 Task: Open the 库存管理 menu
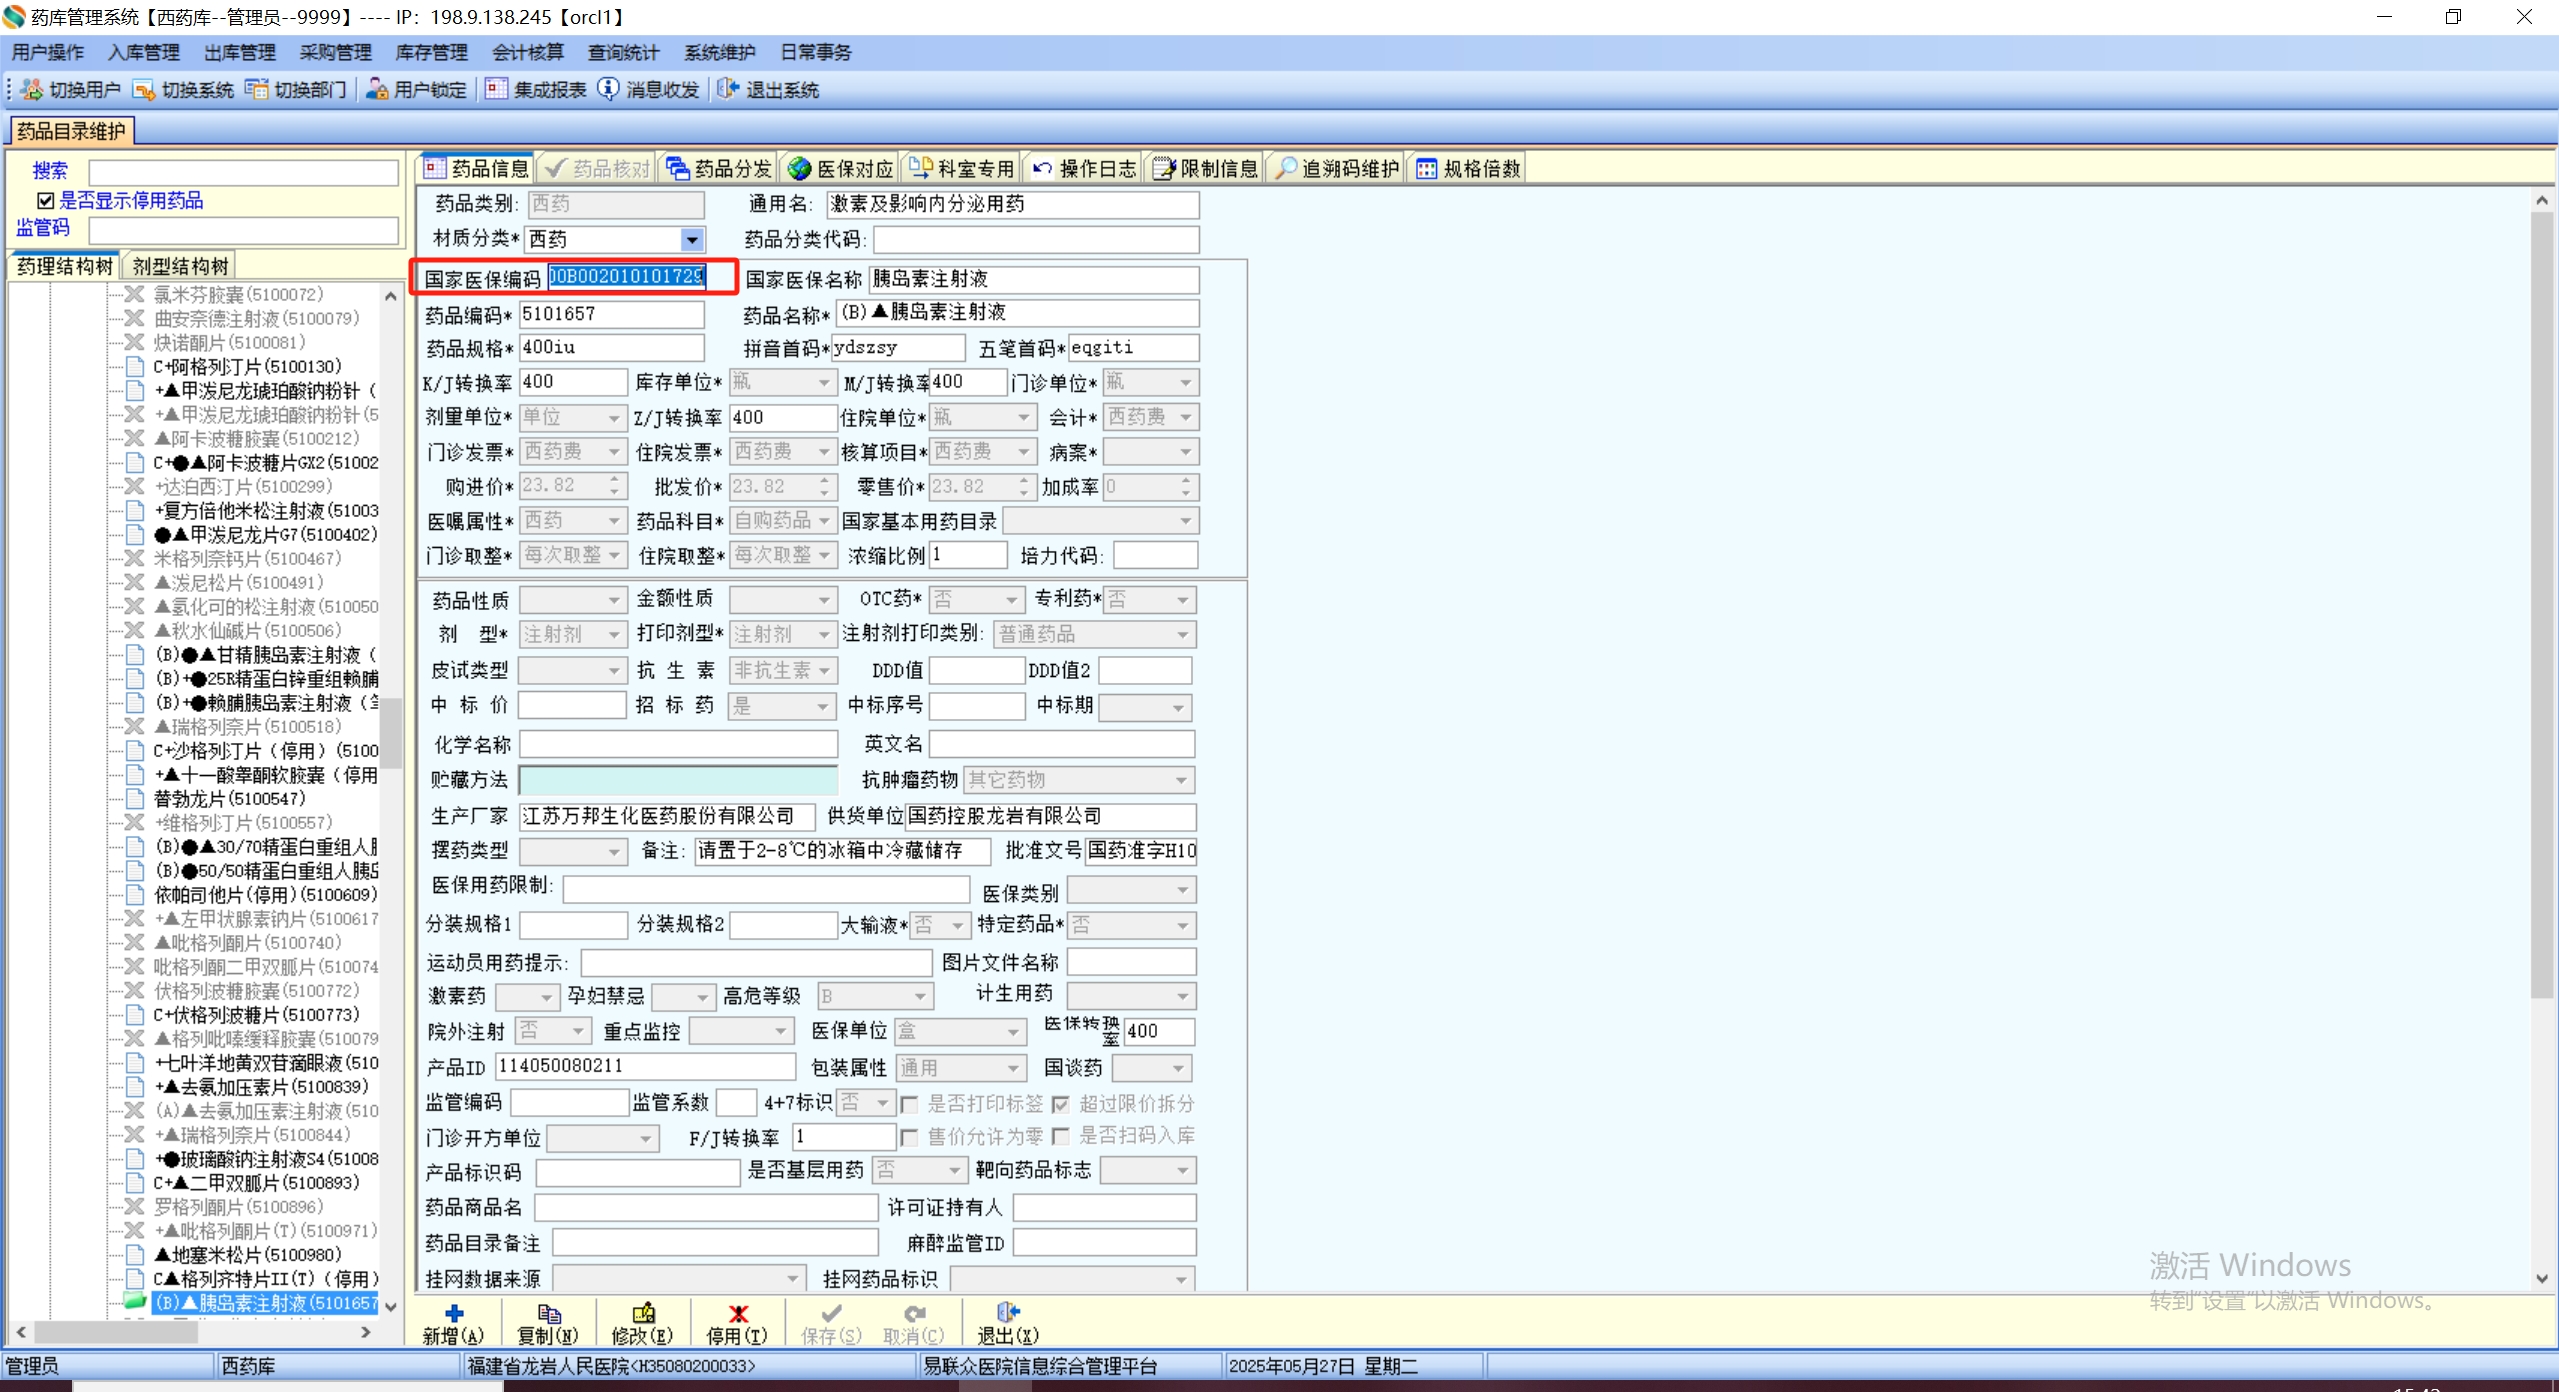pos(431,52)
